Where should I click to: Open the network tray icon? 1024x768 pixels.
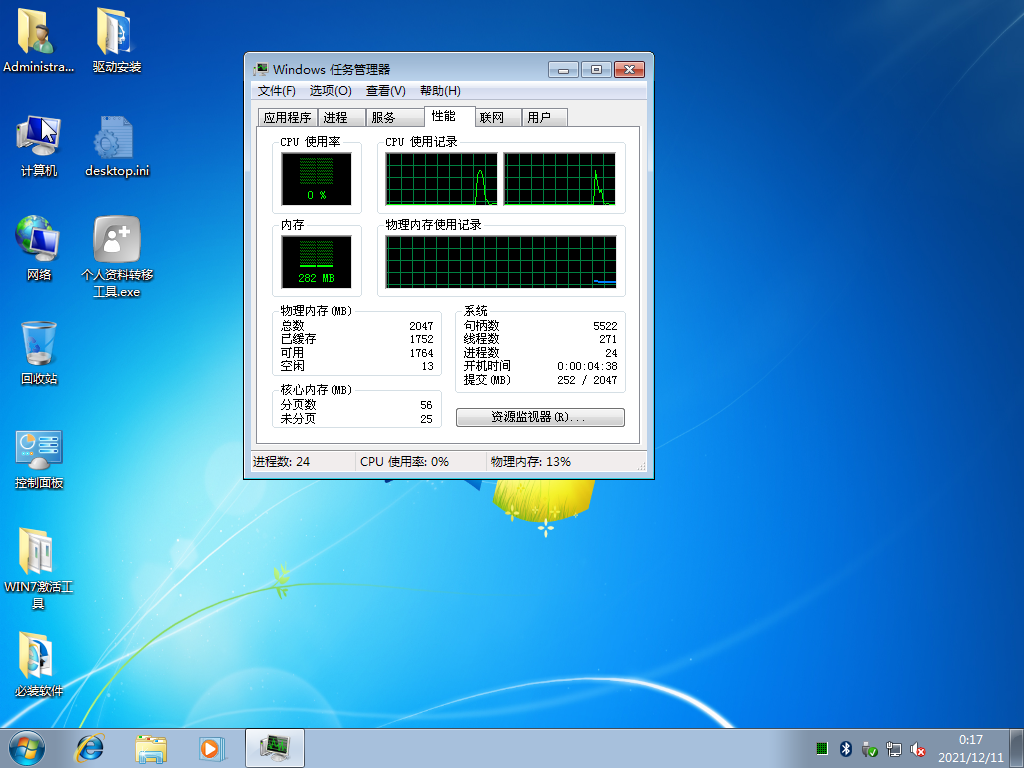[893, 748]
